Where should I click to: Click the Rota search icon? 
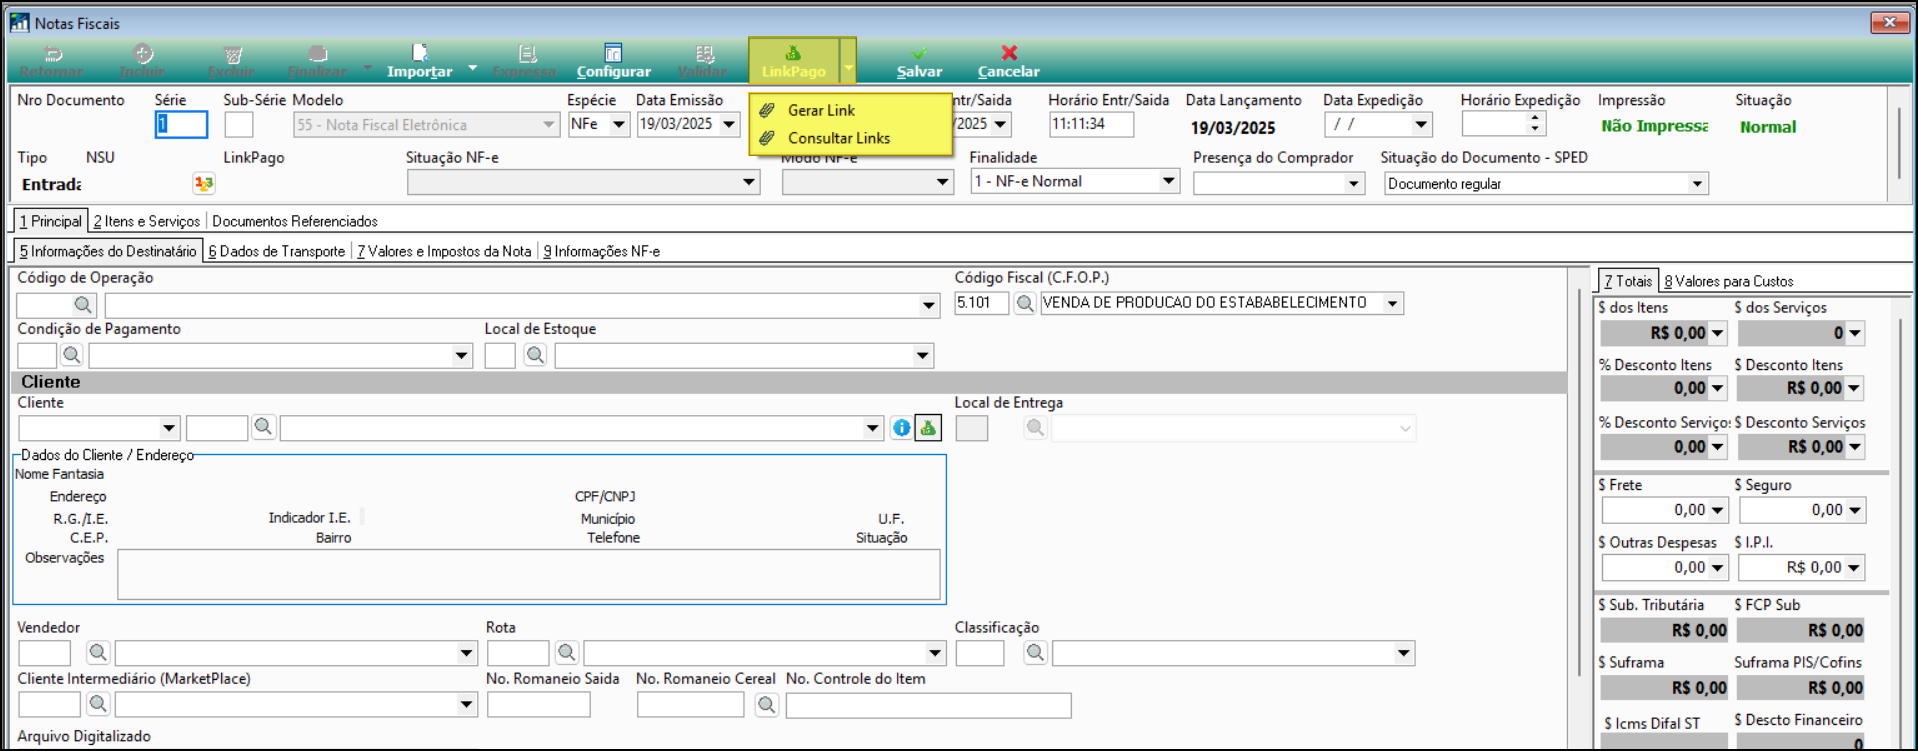pos(567,653)
